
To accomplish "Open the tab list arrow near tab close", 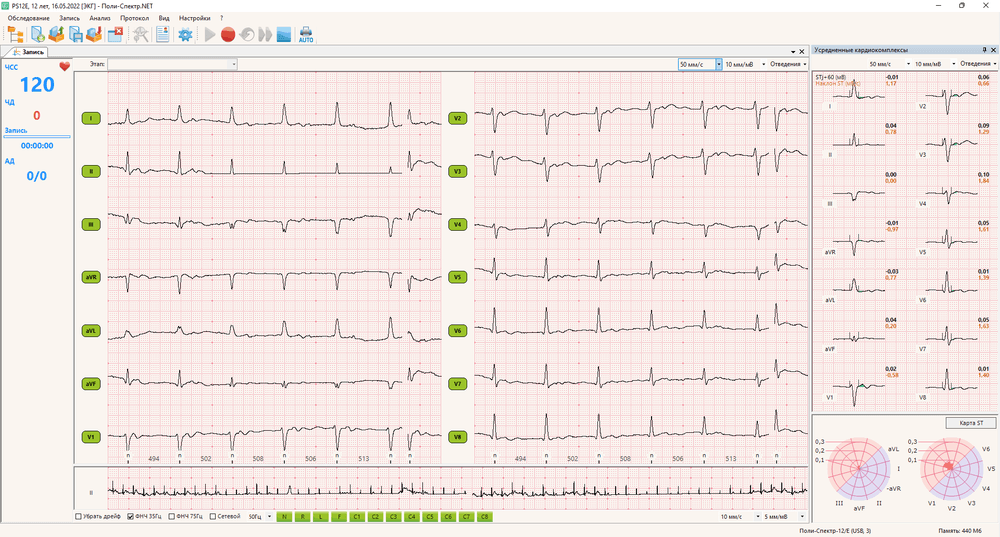I will [793, 52].
